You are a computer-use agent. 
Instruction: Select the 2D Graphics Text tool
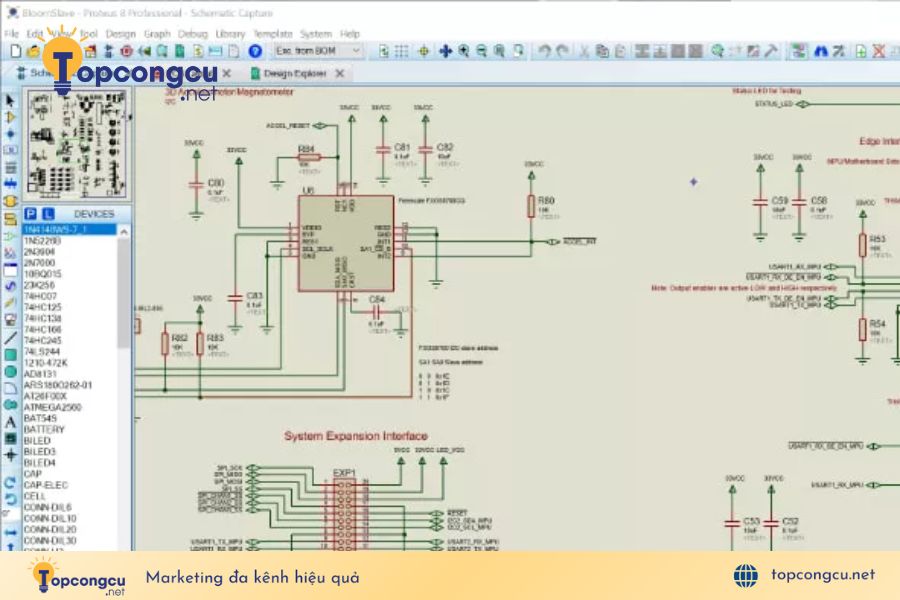(x=10, y=422)
